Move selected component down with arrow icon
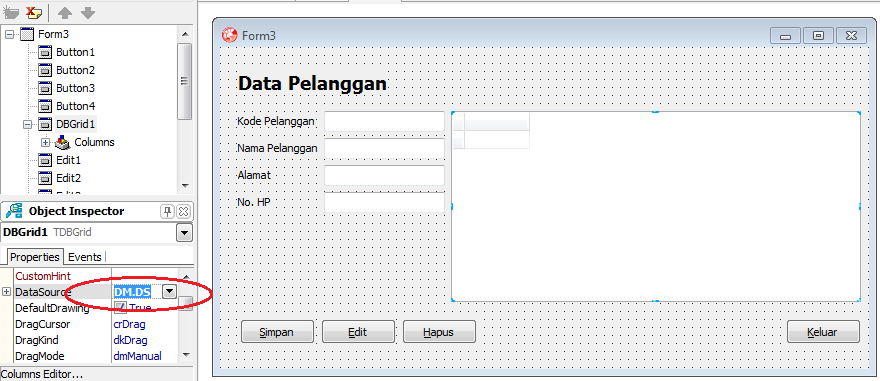The image size is (880, 381). pyautogui.click(x=88, y=12)
